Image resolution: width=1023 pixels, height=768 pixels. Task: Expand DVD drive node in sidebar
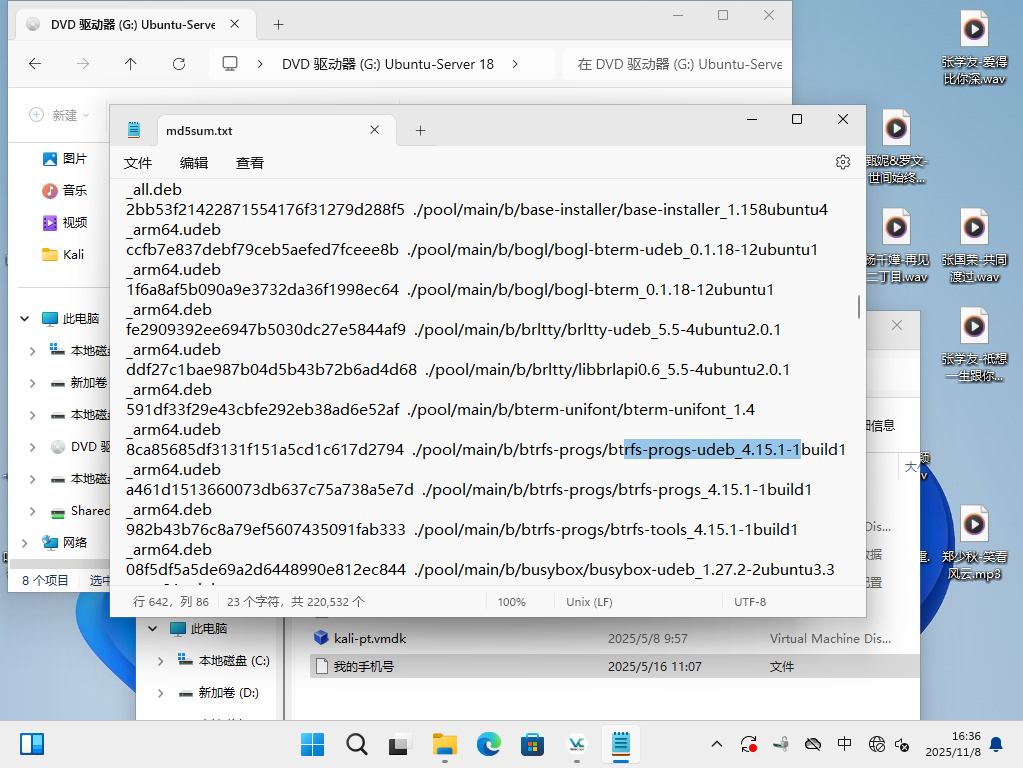point(32,447)
